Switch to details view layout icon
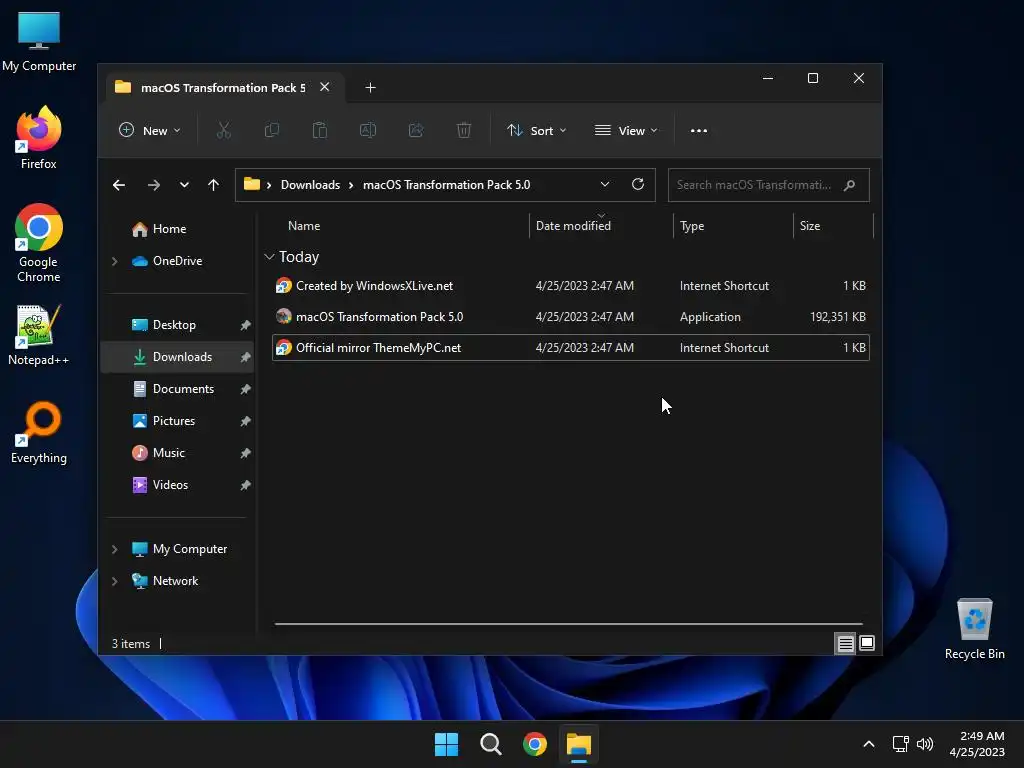Screen dimensions: 1024x768 [845, 643]
